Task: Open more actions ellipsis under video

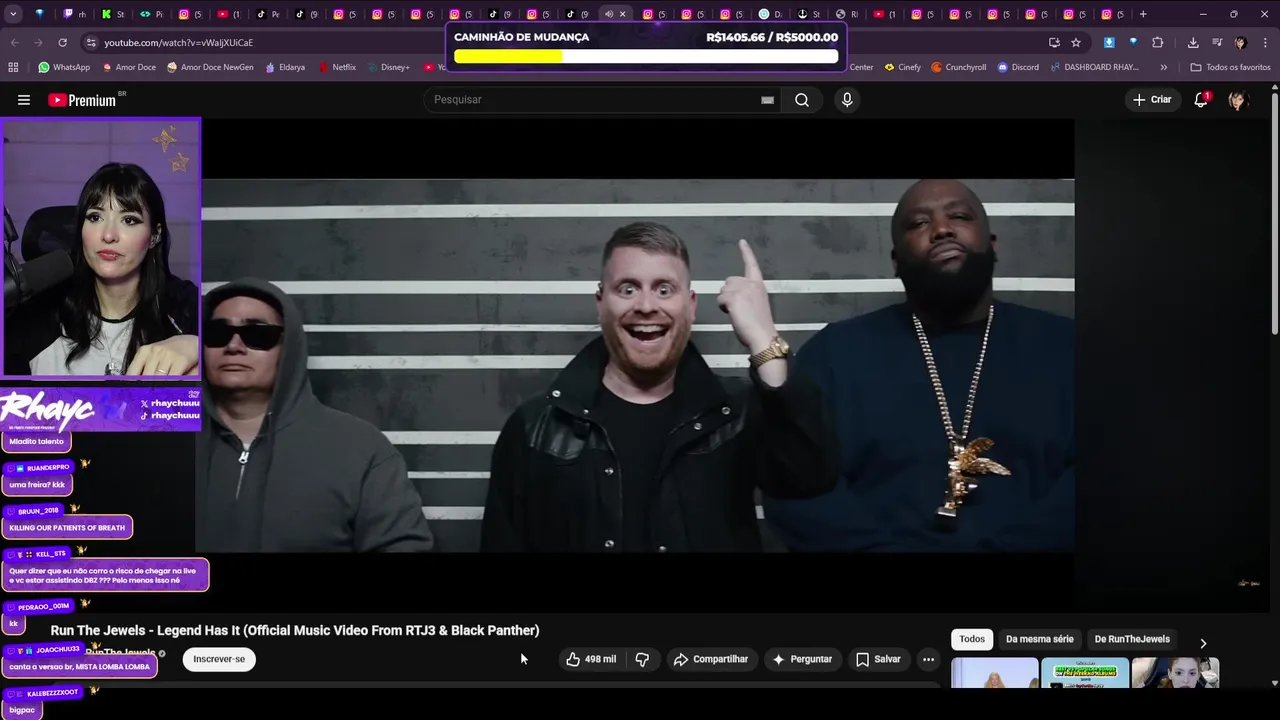Action: tap(928, 659)
